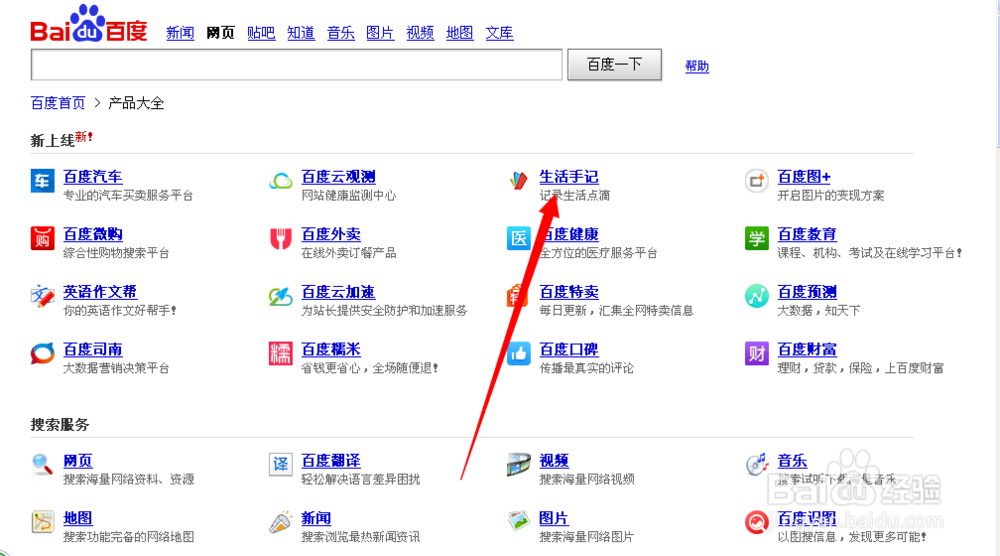Open the 百度教育 link
Screen dimensions: 1000x556
(x=807, y=234)
